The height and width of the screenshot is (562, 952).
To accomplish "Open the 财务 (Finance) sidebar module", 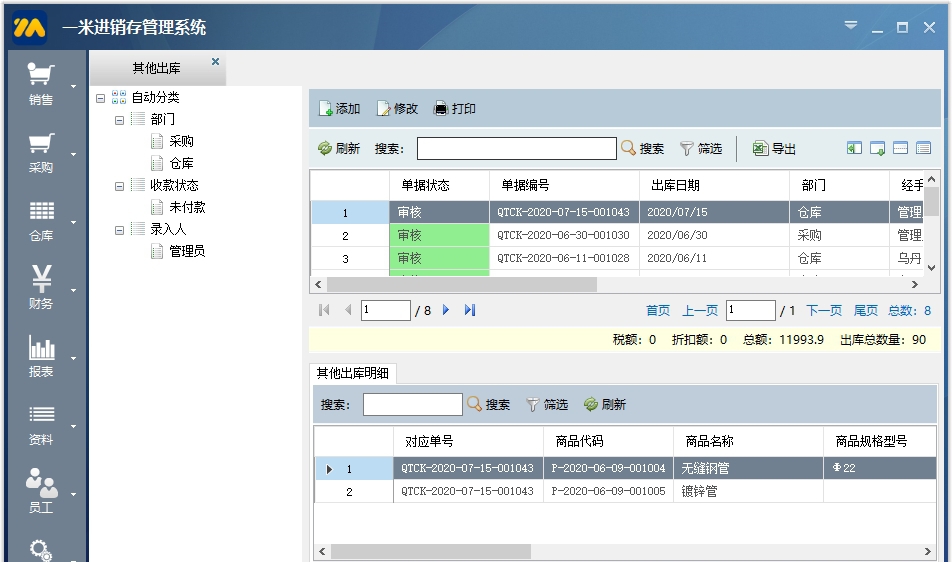I will 41,288.
